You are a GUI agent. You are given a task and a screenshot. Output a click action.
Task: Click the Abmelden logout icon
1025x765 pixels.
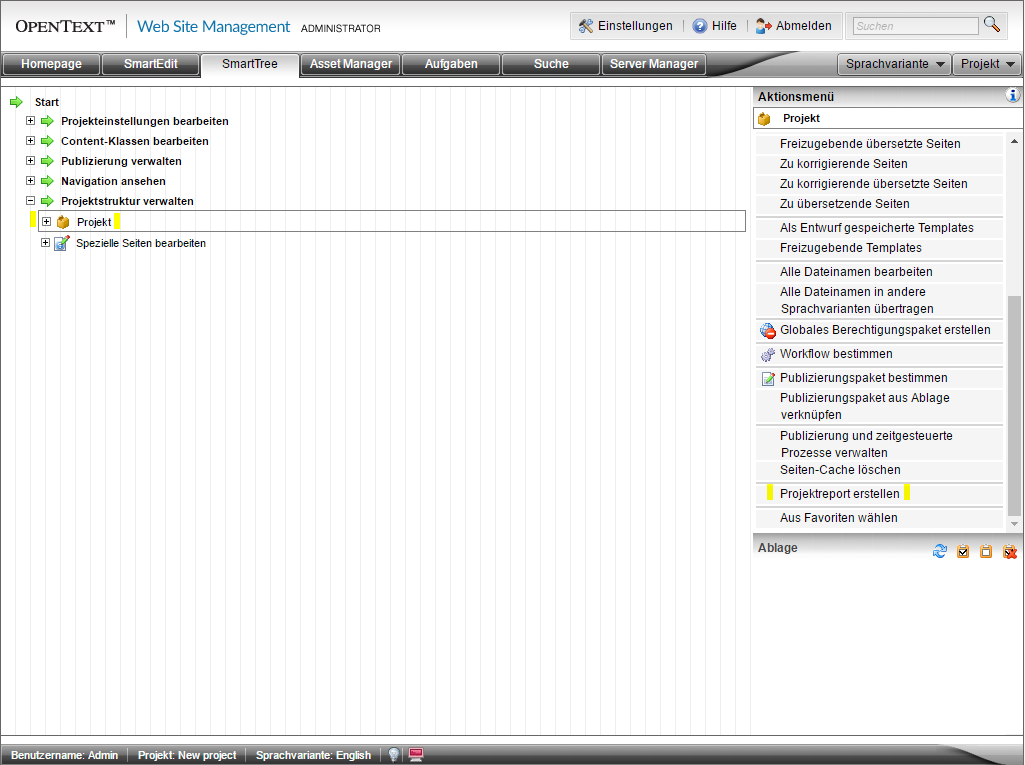[x=764, y=26]
